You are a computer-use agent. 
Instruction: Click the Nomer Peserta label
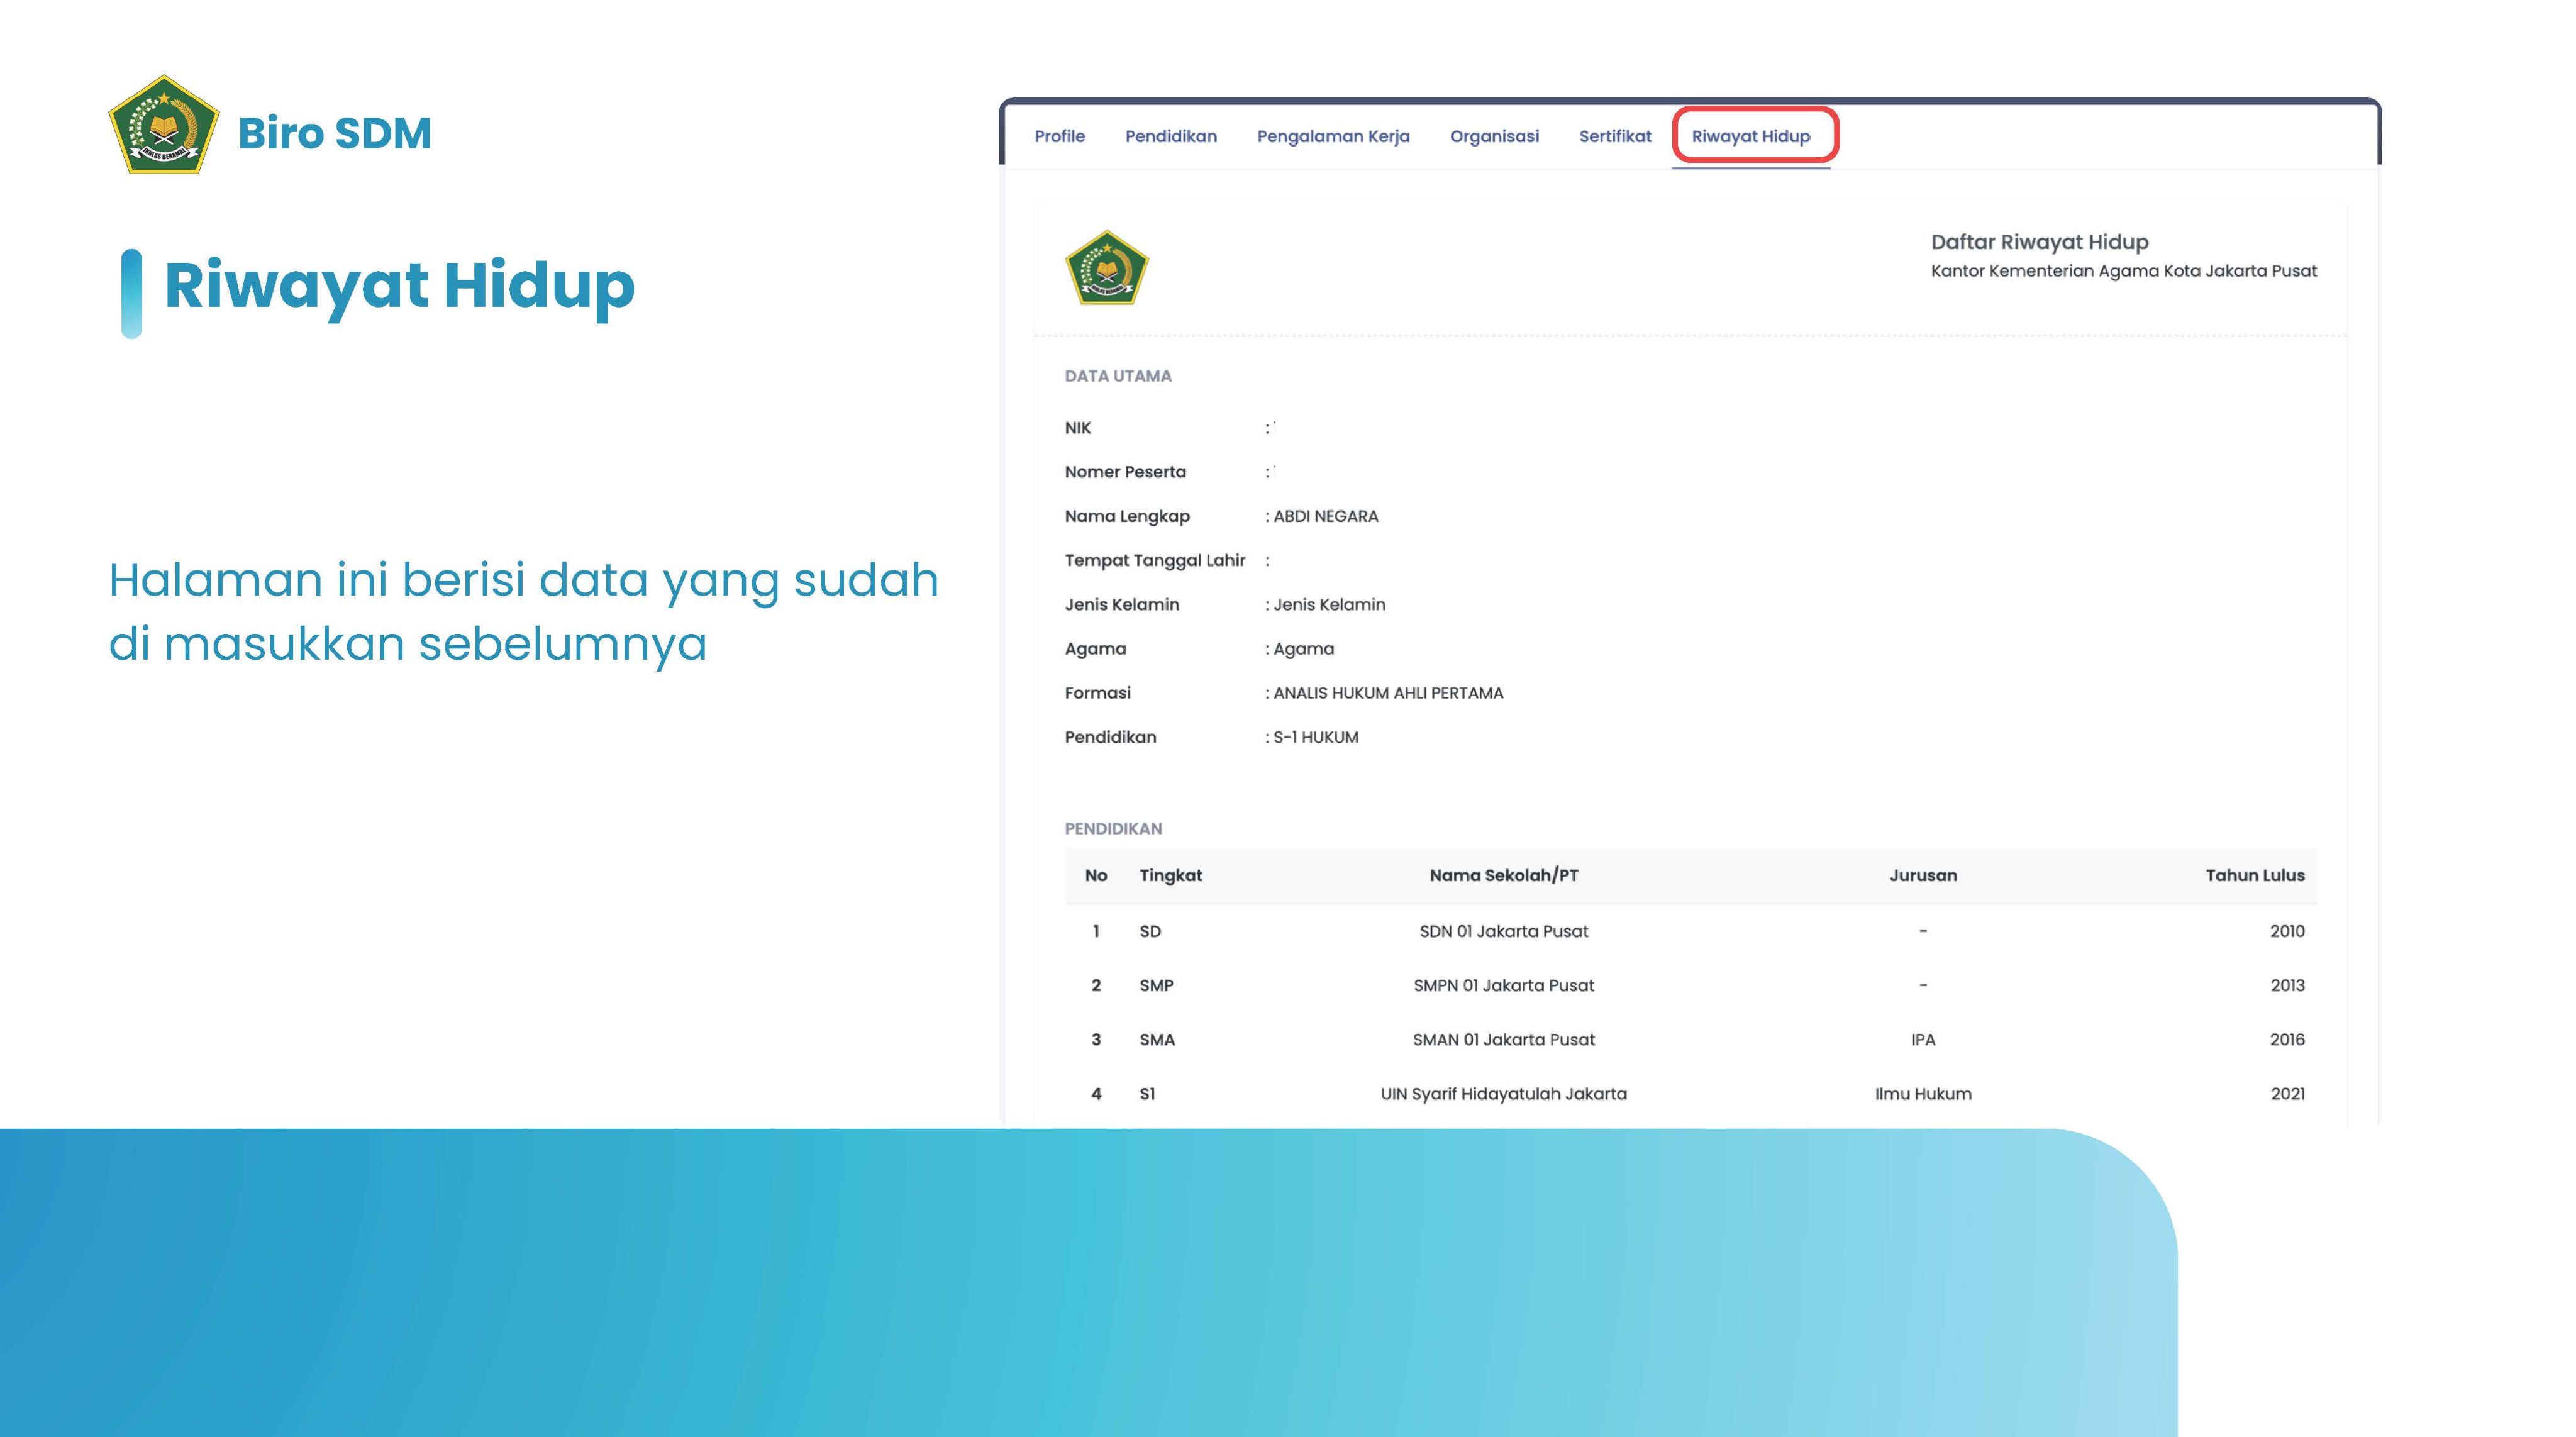(x=1125, y=472)
